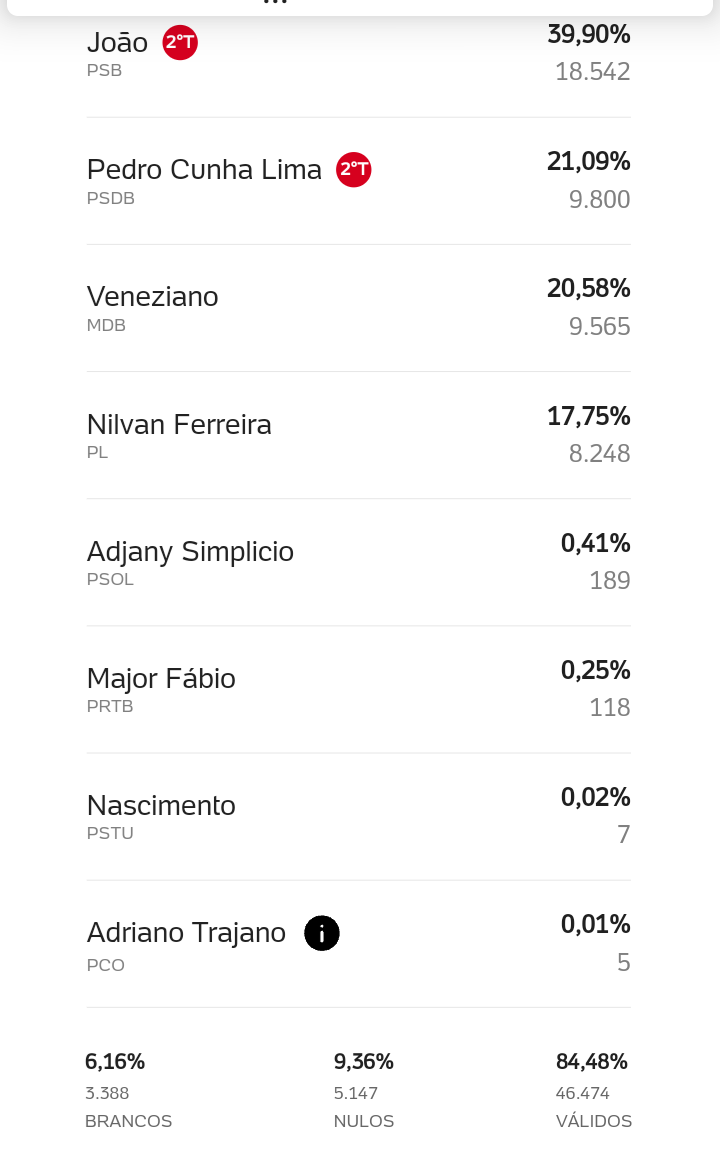Select candidate Pedro Cunha Lima
Viewport: 720px width, 1151px height.
(204, 170)
